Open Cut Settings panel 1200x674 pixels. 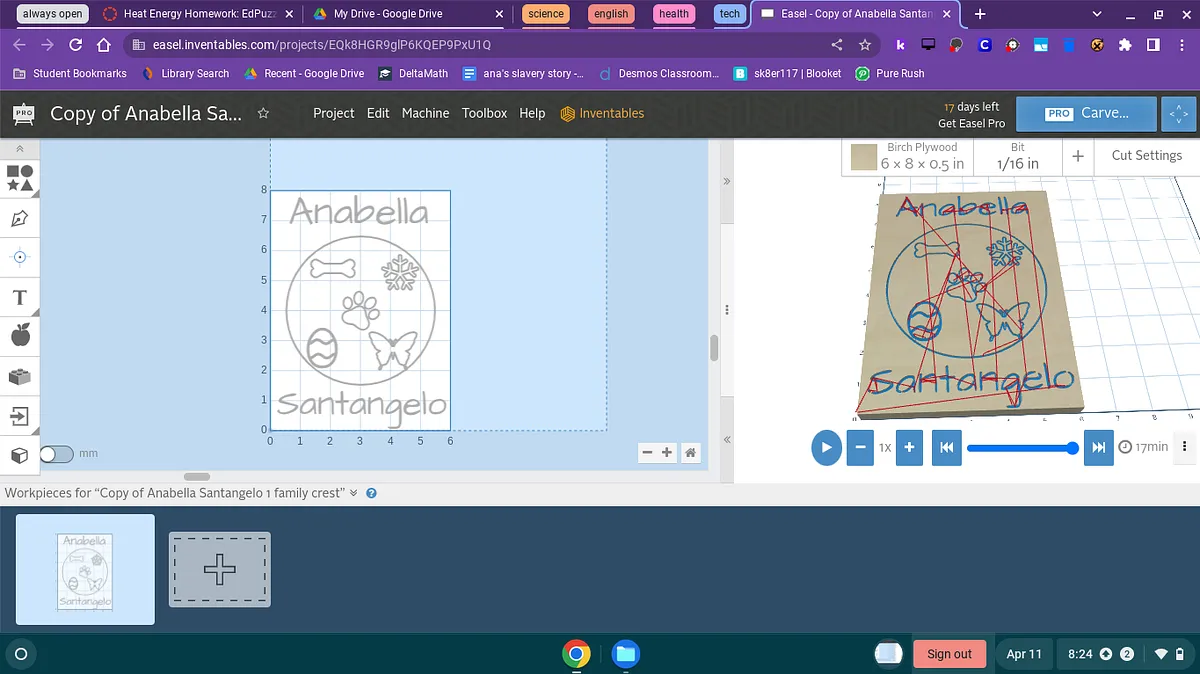[1146, 156]
